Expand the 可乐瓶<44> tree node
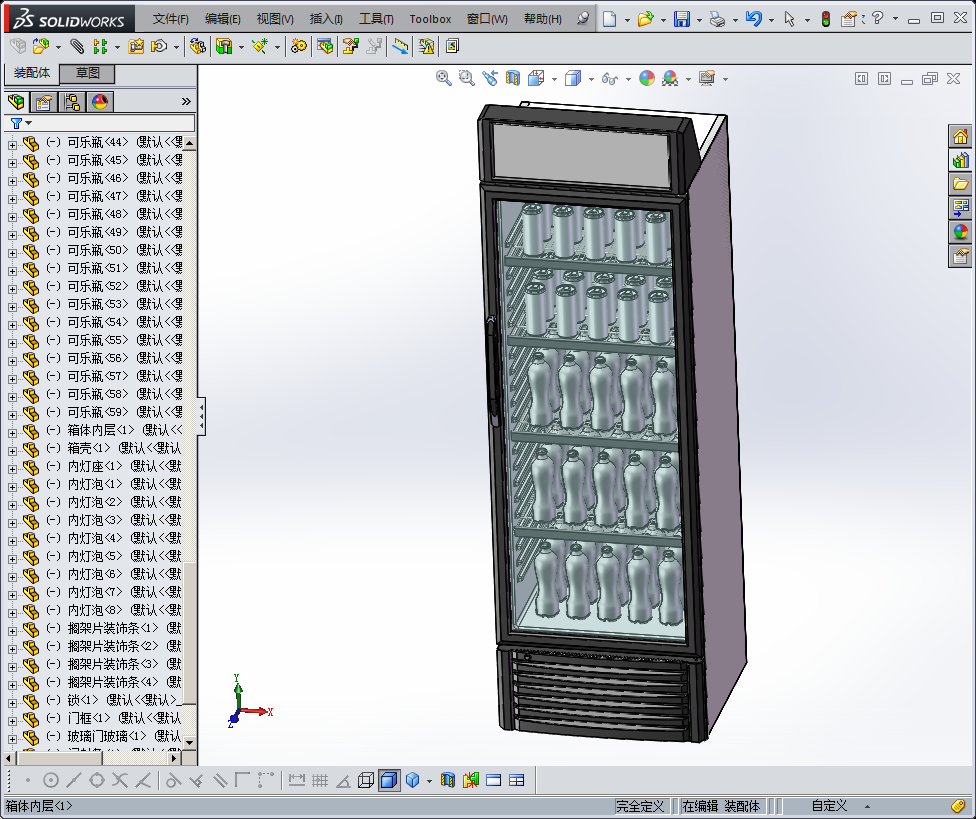 click(12, 144)
